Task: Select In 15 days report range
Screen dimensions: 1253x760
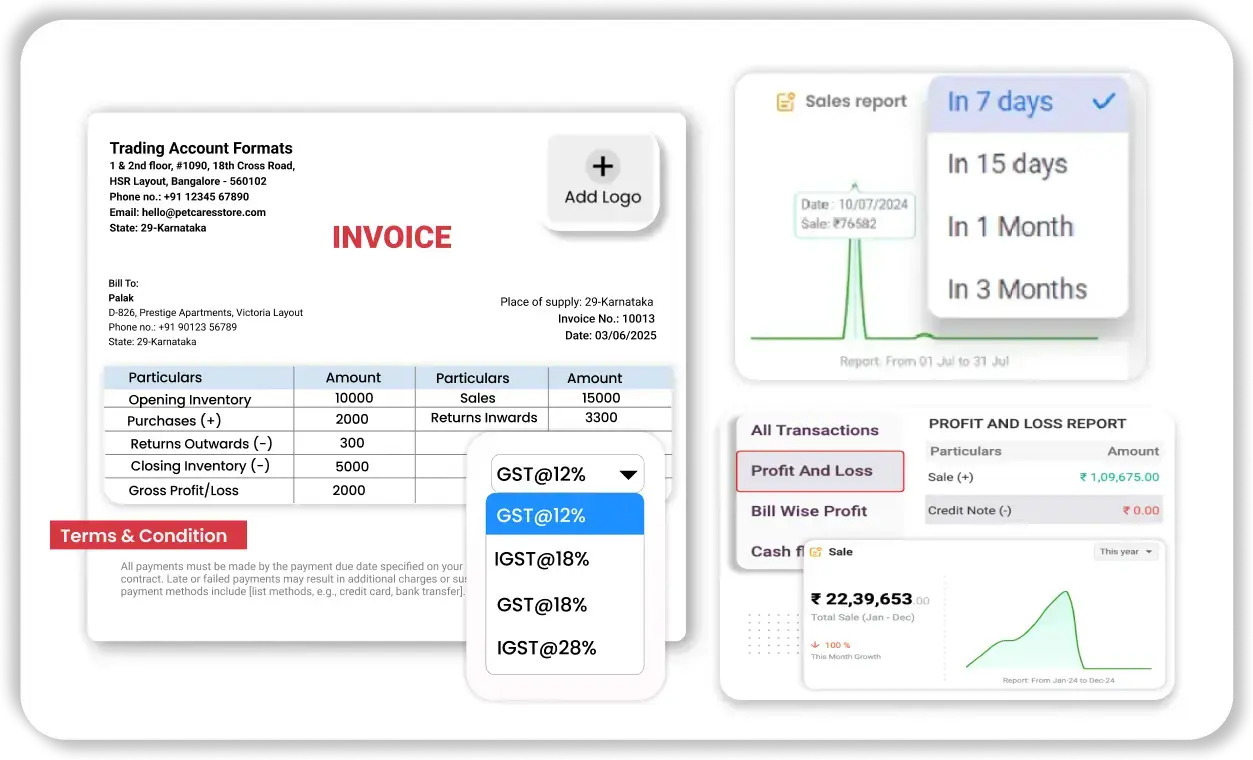Action: point(1007,164)
